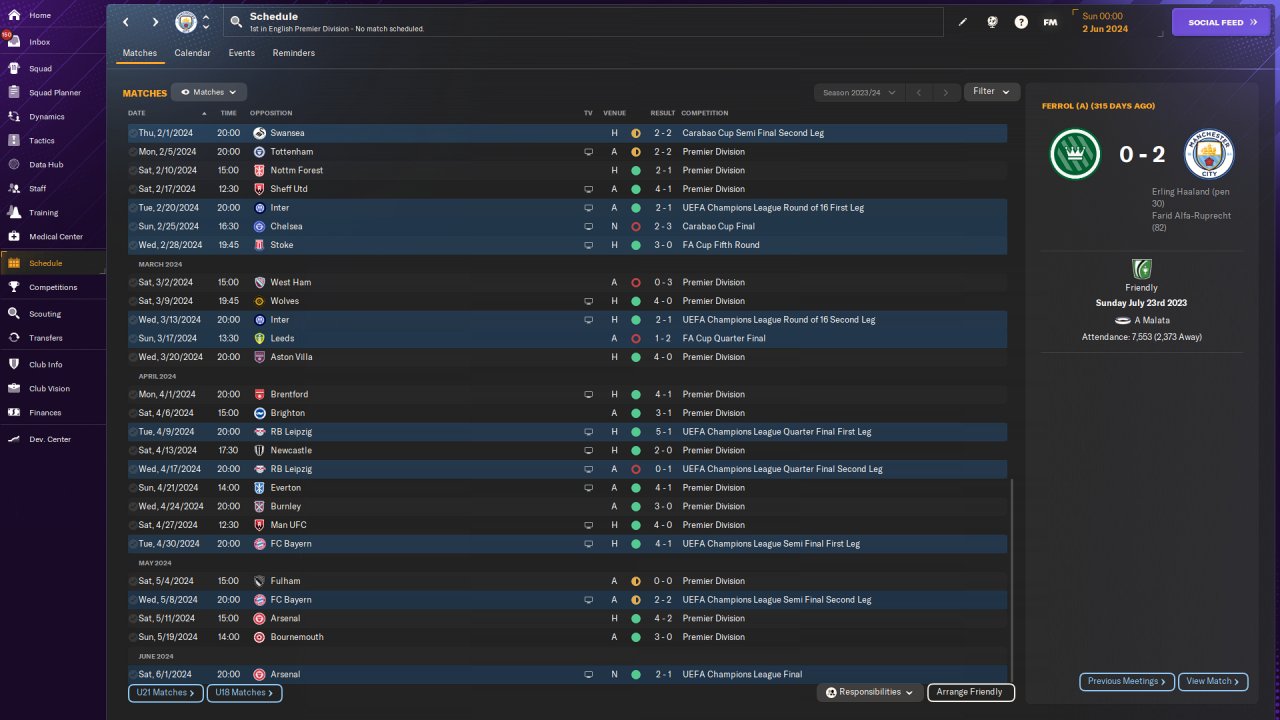Open the Inbox in the sidebar
Screen dimensions: 1280x720
pos(53,42)
